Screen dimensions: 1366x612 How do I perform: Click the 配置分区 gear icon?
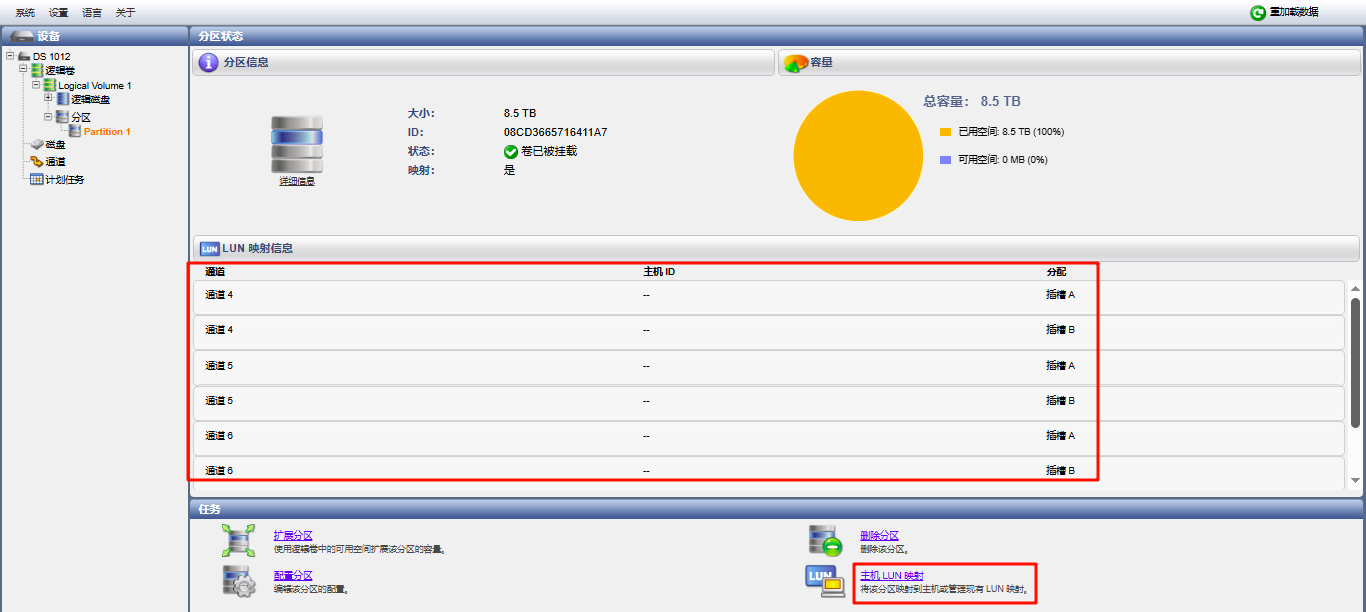click(237, 580)
